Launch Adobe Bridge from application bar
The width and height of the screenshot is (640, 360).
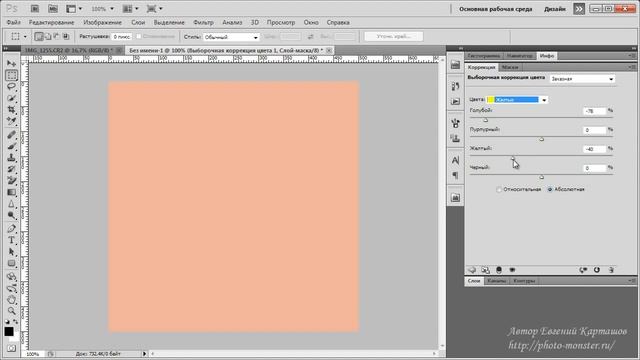point(35,9)
